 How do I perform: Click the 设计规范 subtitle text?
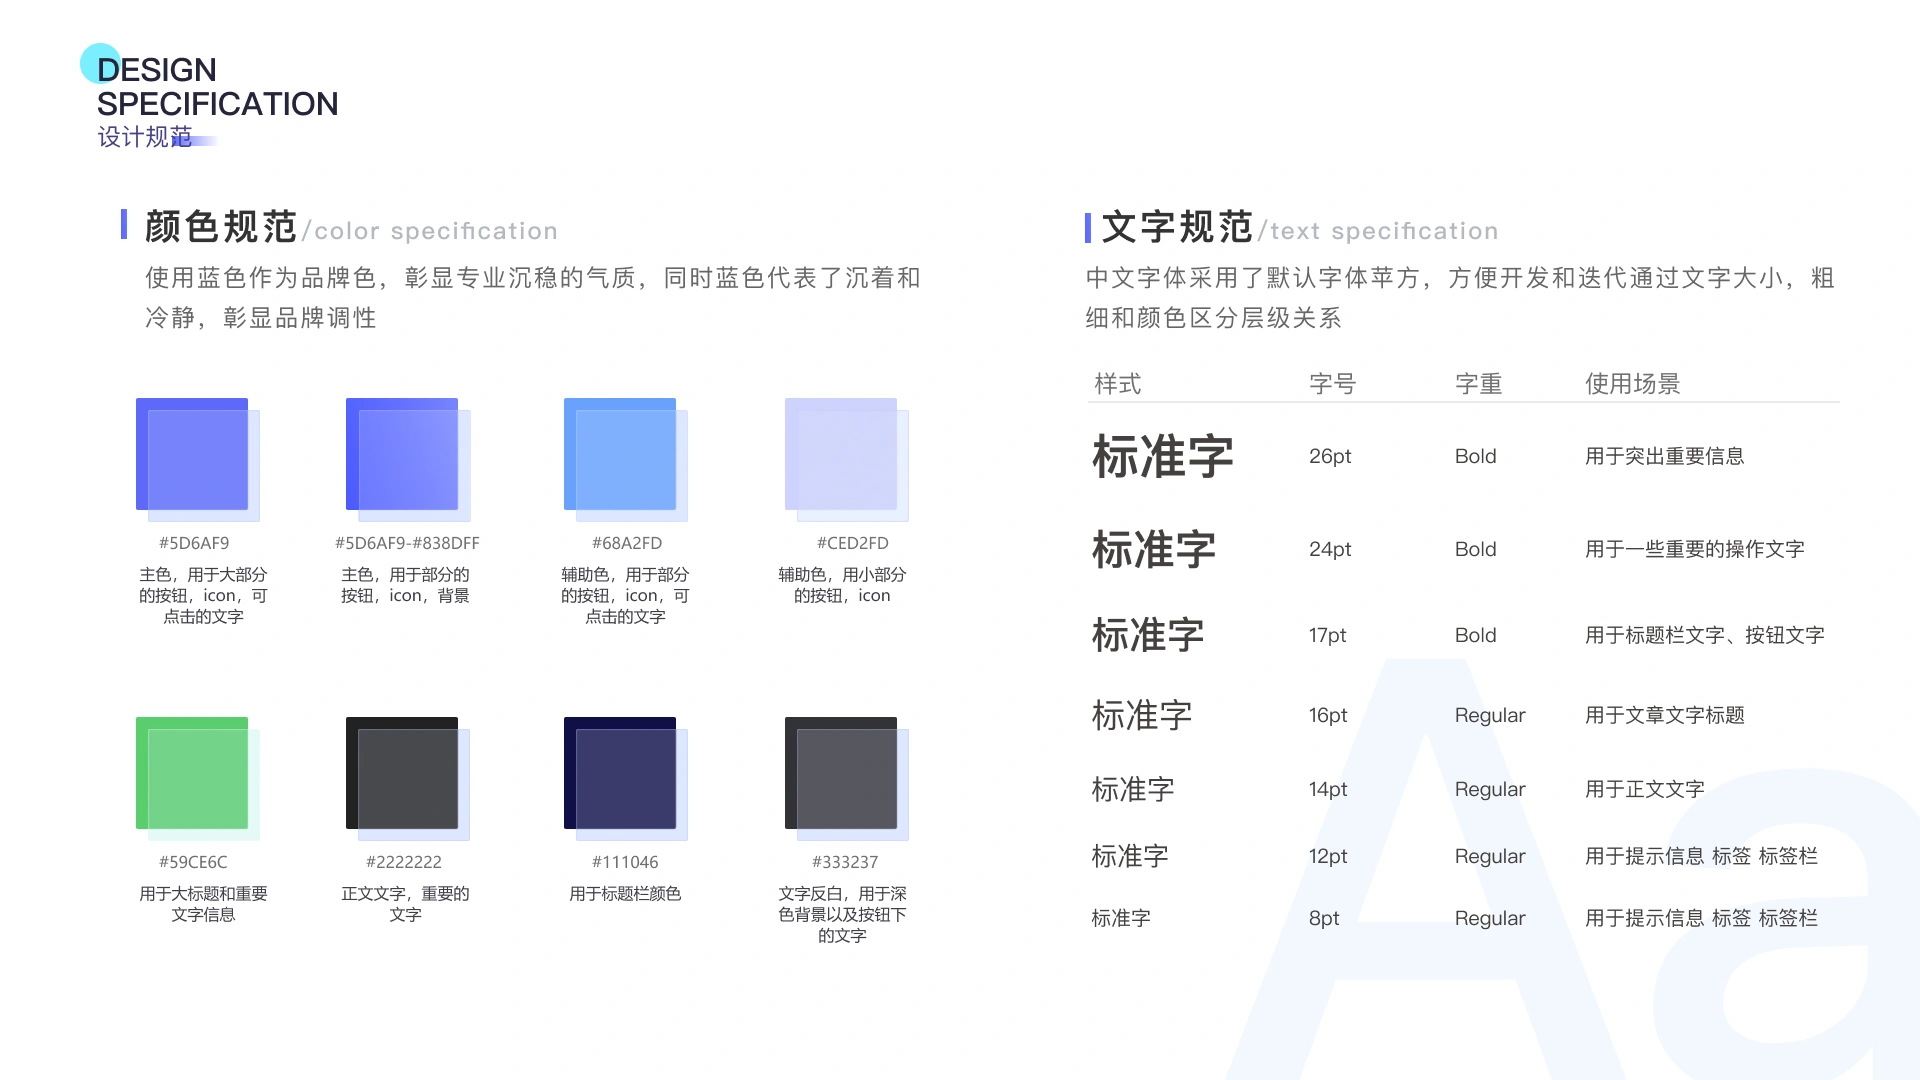coord(145,137)
